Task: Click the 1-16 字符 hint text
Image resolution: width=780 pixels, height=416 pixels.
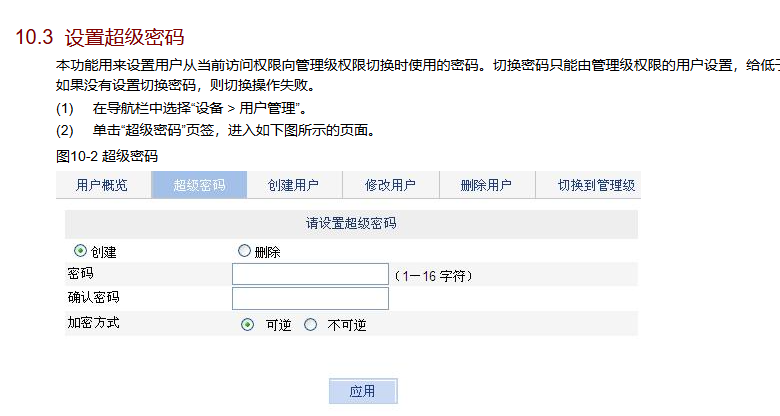Action: [433, 275]
